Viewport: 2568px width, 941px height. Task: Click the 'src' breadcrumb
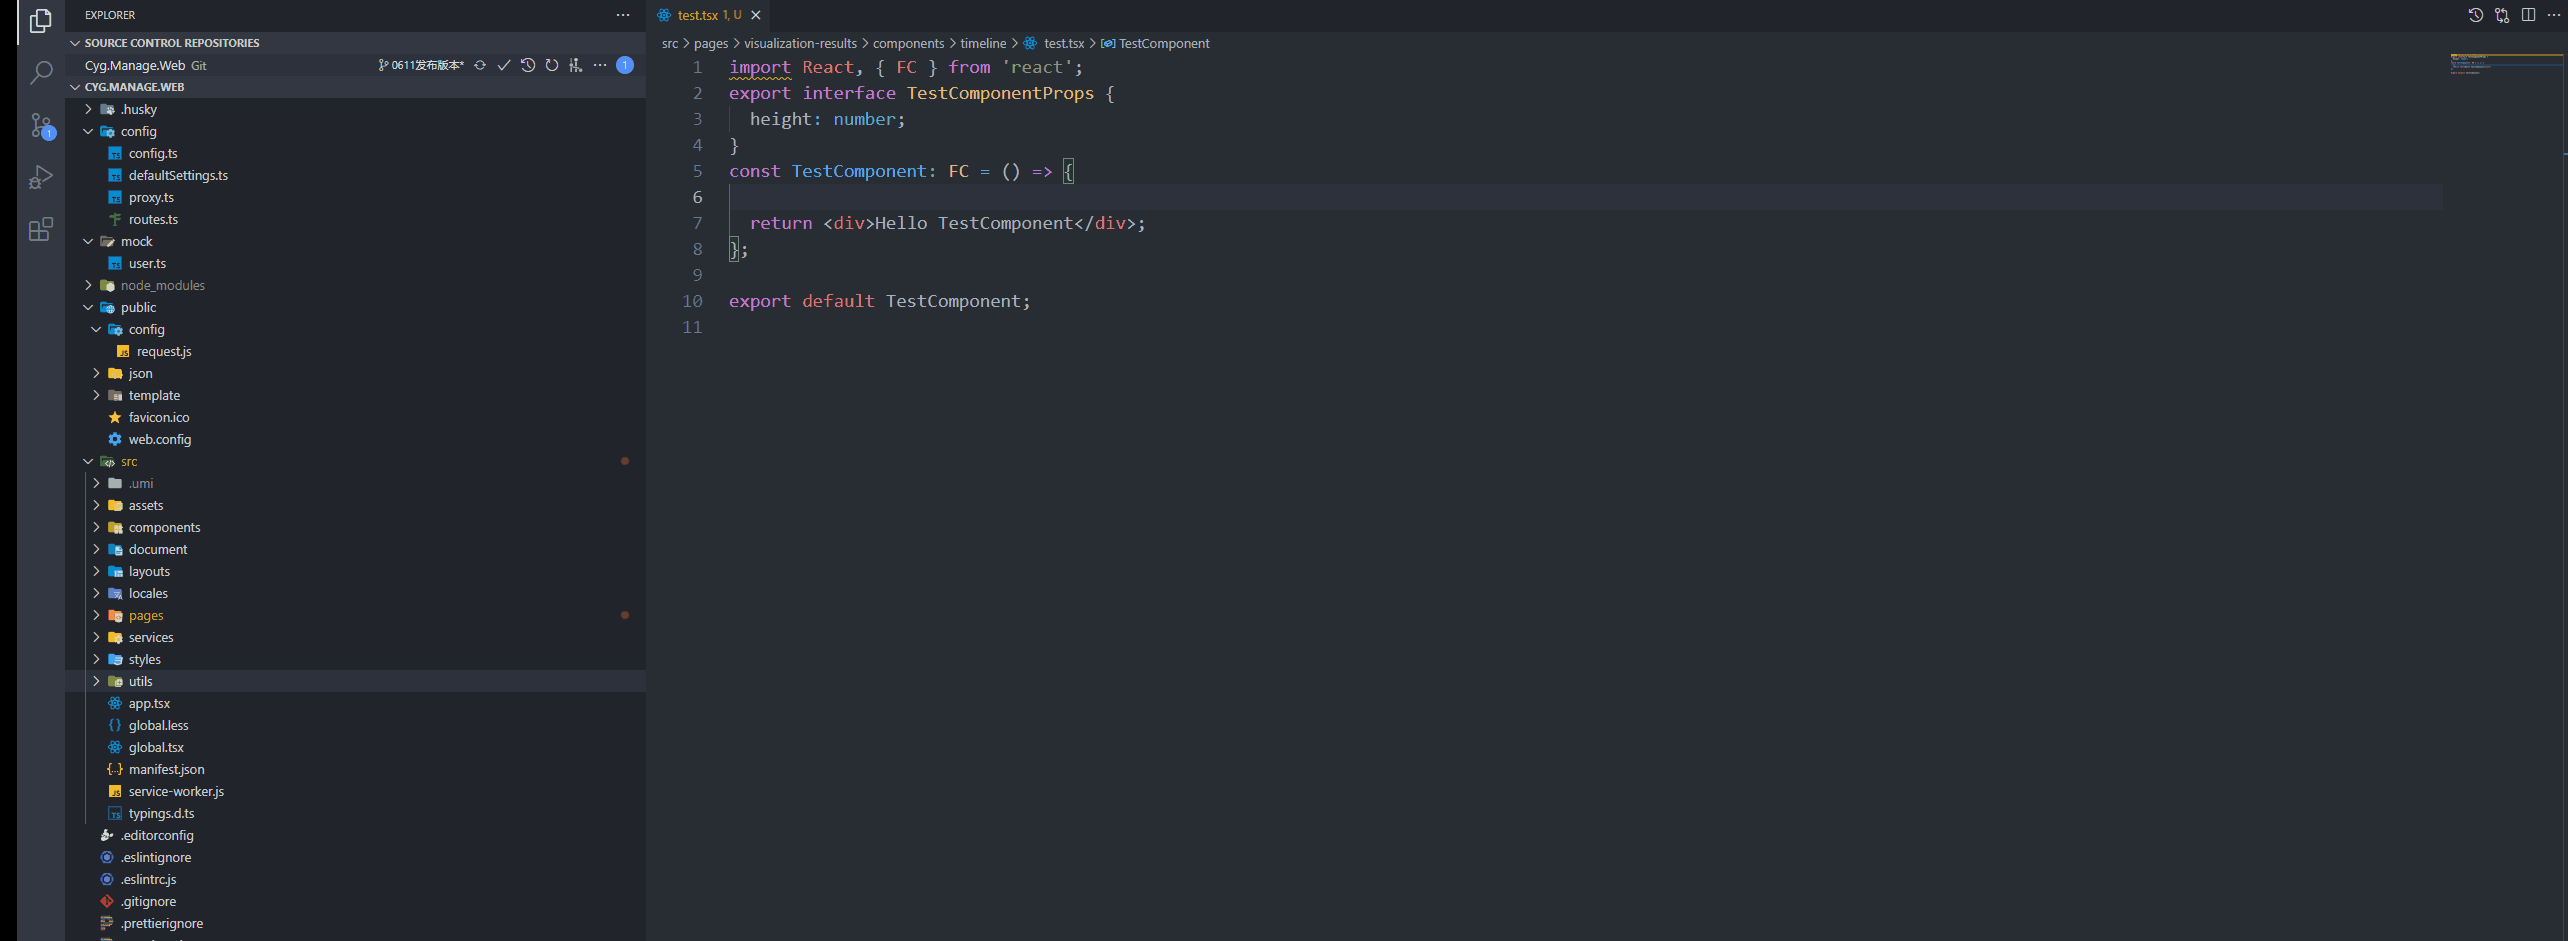pos(670,43)
